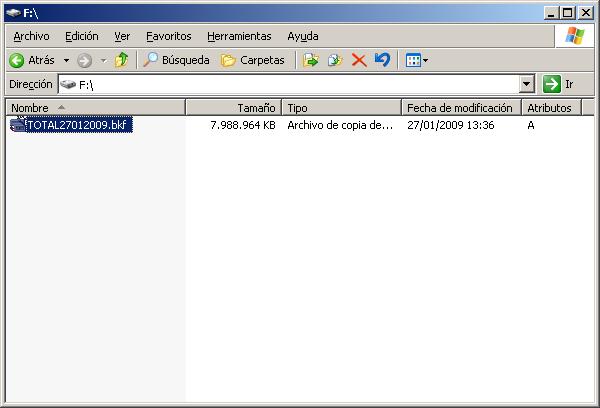This screenshot has width=600, height=408.
Task: Click the Move To folder icon
Action: (x=311, y=60)
